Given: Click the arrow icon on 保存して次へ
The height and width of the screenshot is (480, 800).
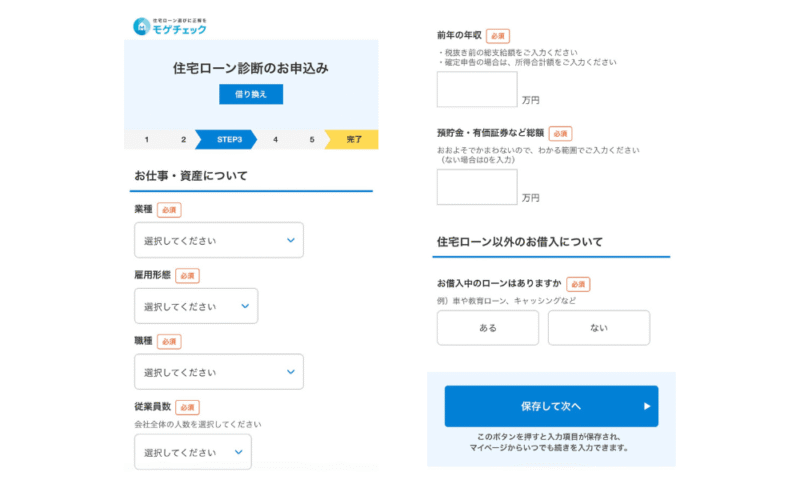Looking at the screenshot, I should 646,406.
